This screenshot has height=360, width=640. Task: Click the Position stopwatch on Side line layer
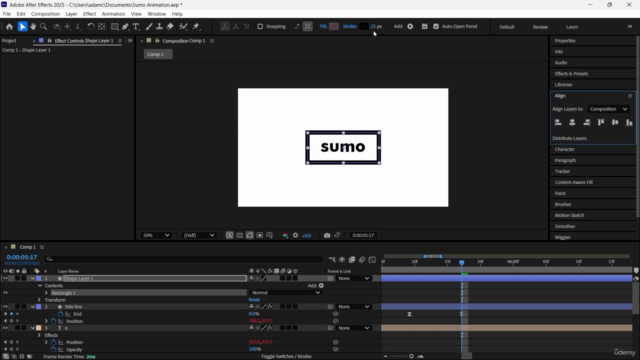(53, 321)
